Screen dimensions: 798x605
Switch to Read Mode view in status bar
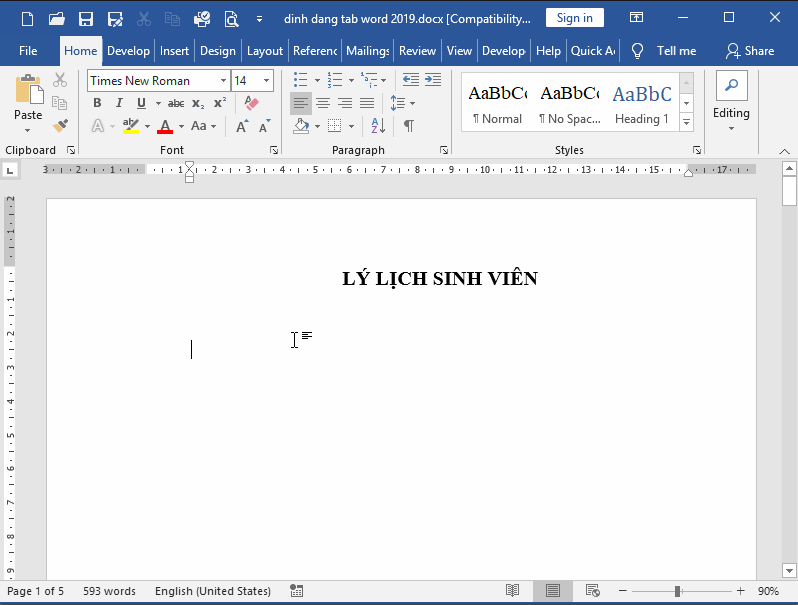click(512, 591)
